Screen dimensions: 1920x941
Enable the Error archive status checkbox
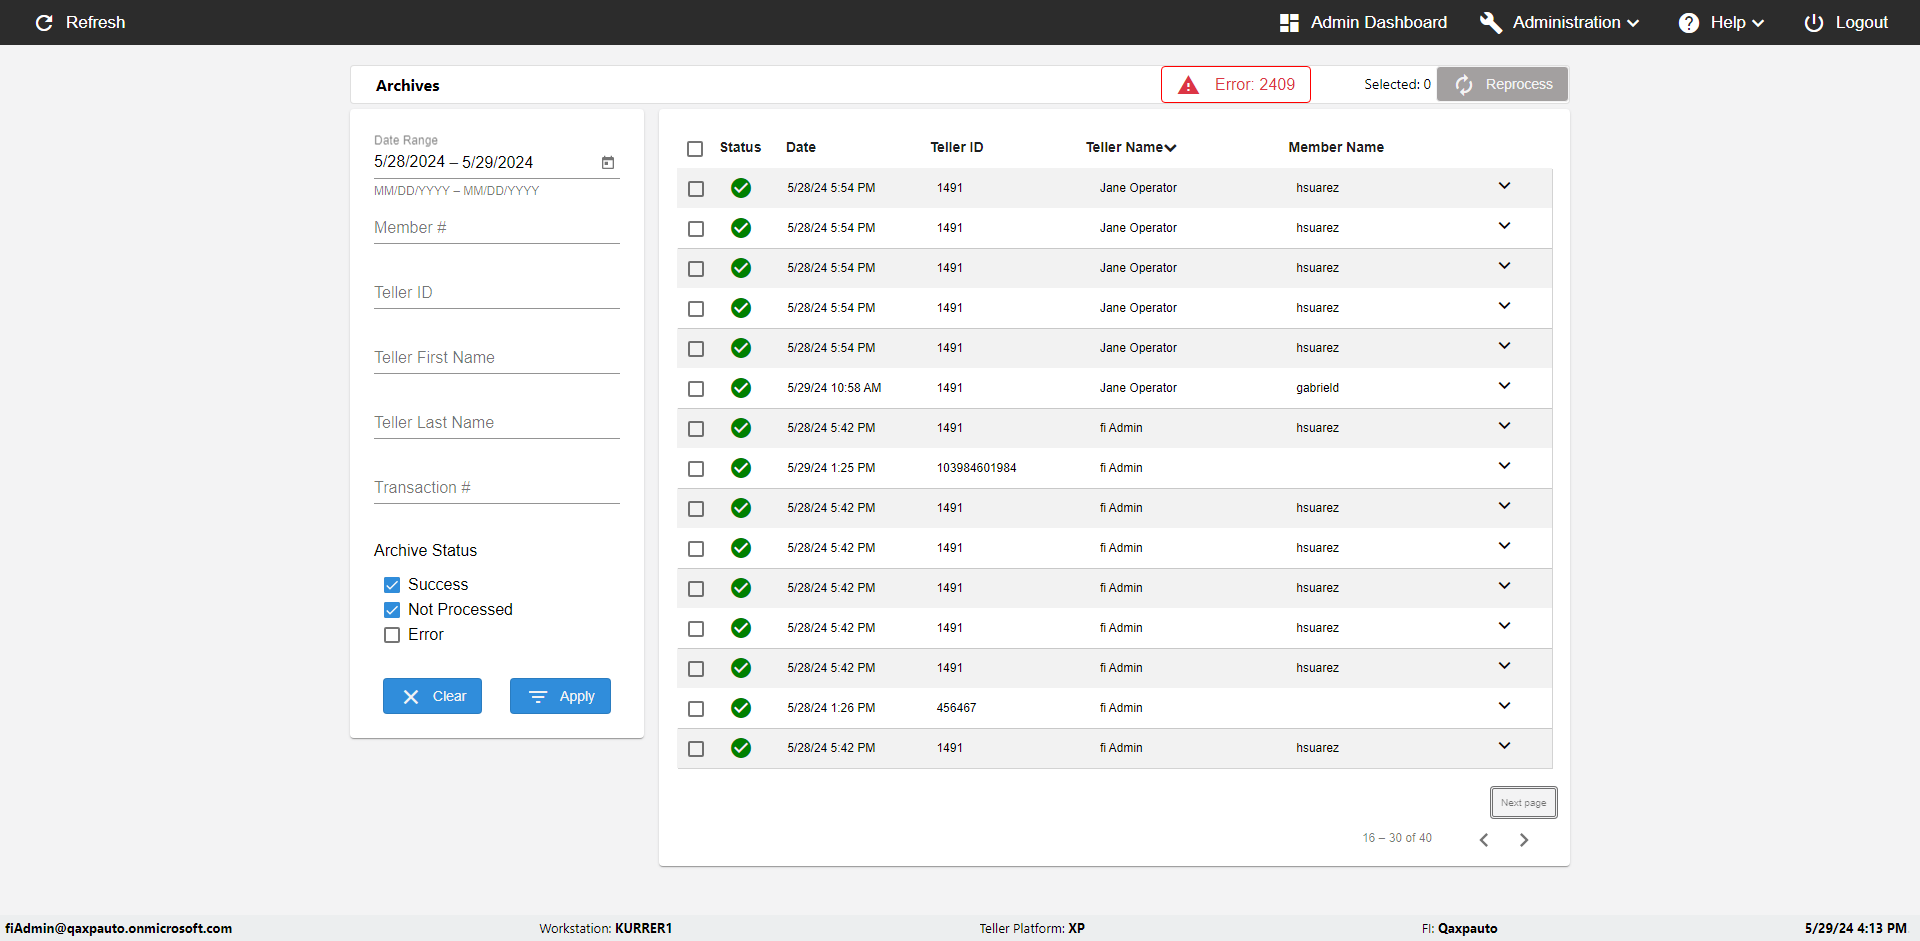(x=392, y=635)
